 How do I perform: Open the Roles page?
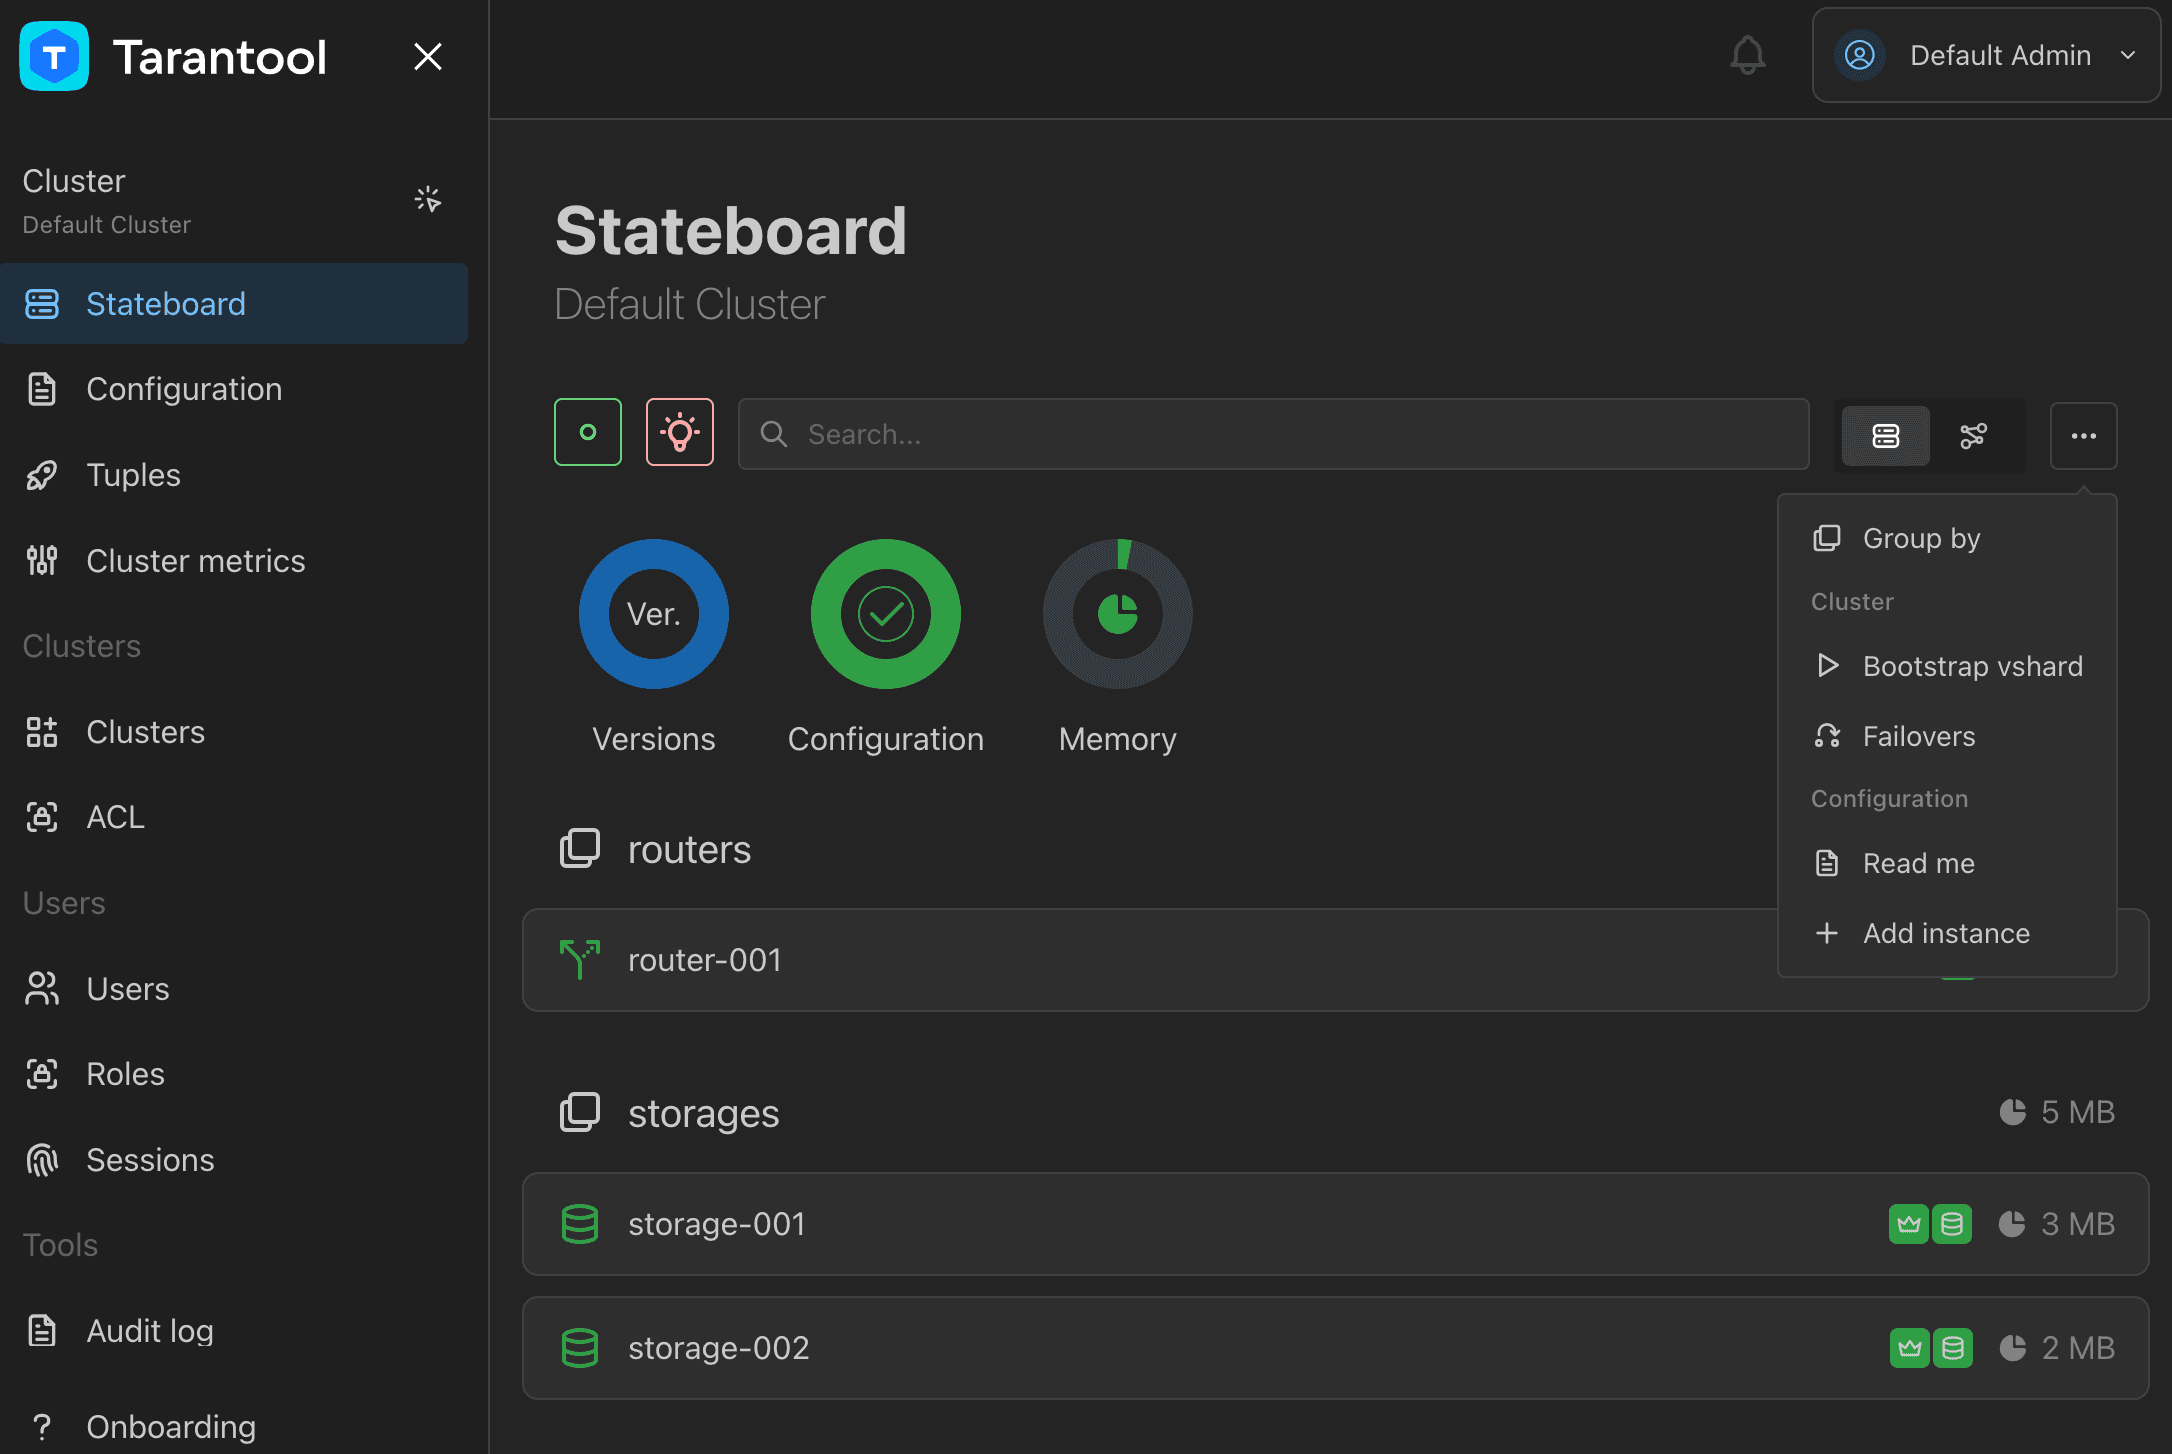[x=234, y=1074]
